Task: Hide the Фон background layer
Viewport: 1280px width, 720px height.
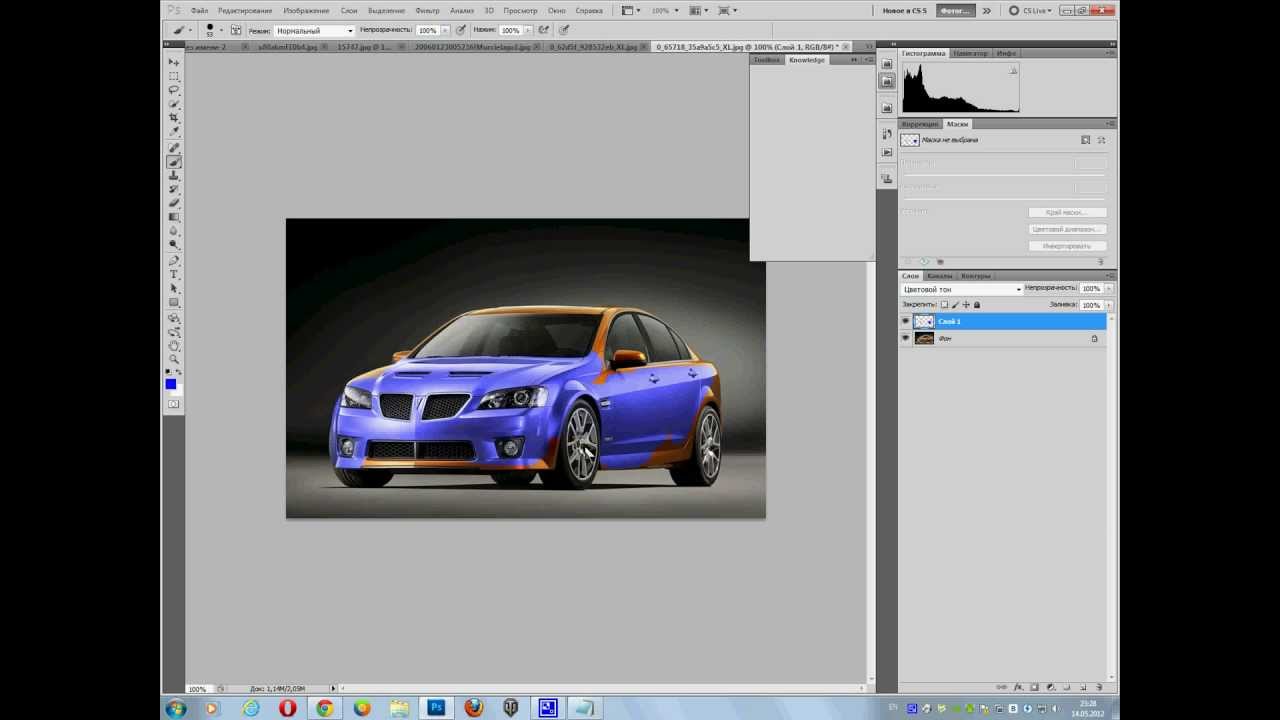Action: [906, 339]
